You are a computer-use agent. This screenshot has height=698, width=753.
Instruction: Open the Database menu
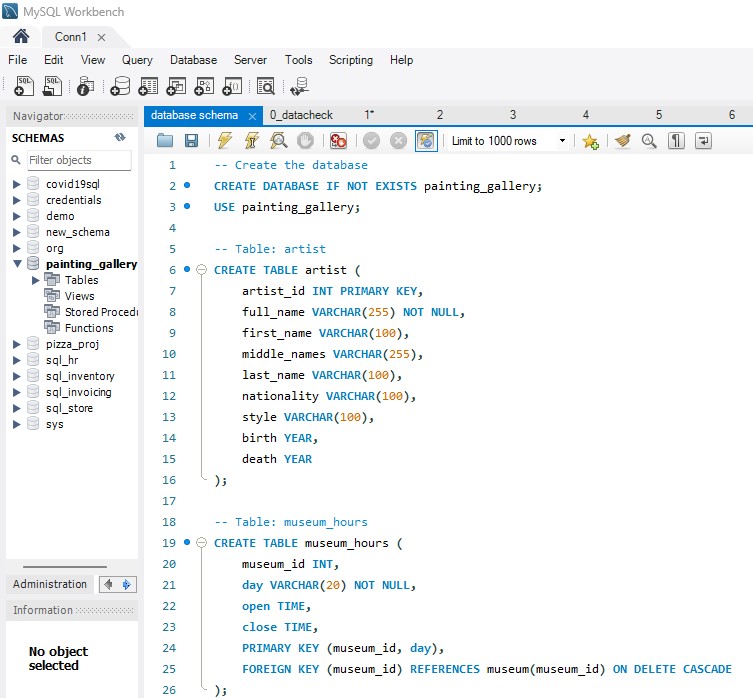pyautogui.click(x=193, y=60)
